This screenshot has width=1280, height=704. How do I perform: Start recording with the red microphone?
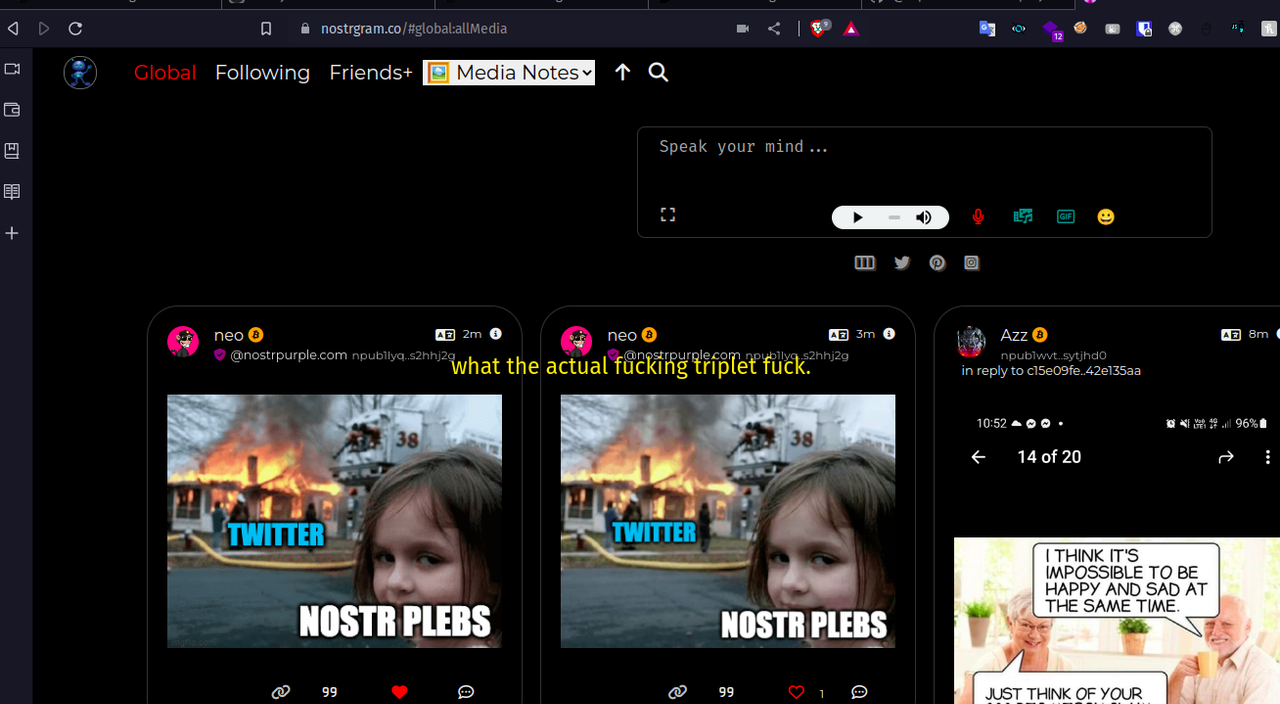(978, 217)
